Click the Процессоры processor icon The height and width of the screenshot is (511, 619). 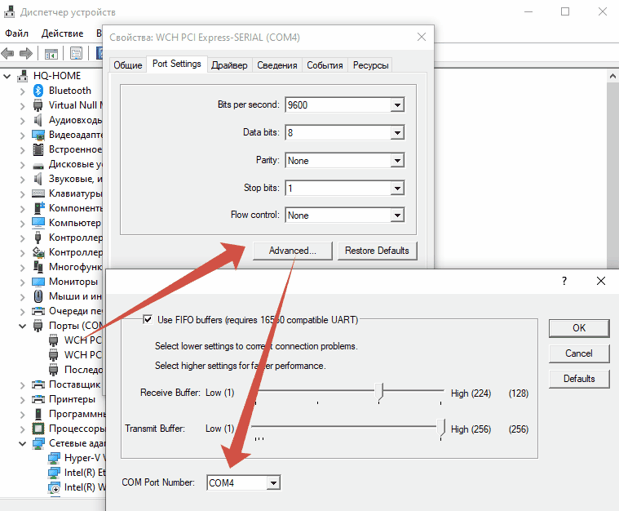tap(39, 428)
